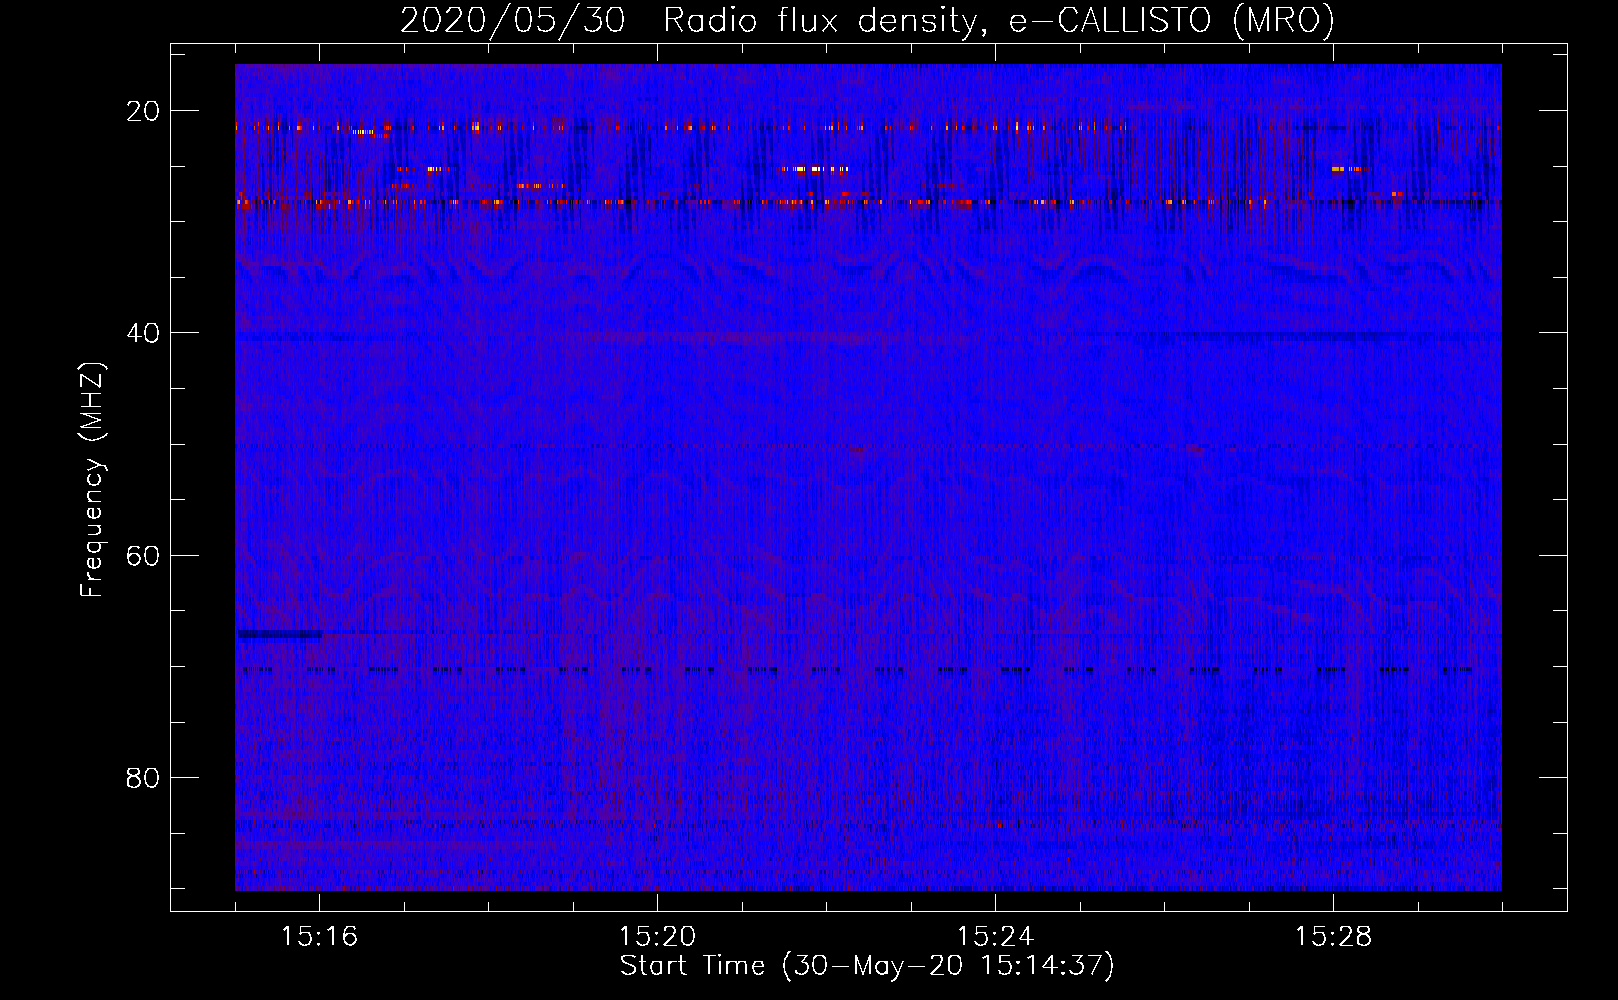Click the "60" frequency tick label

[143, 555]
